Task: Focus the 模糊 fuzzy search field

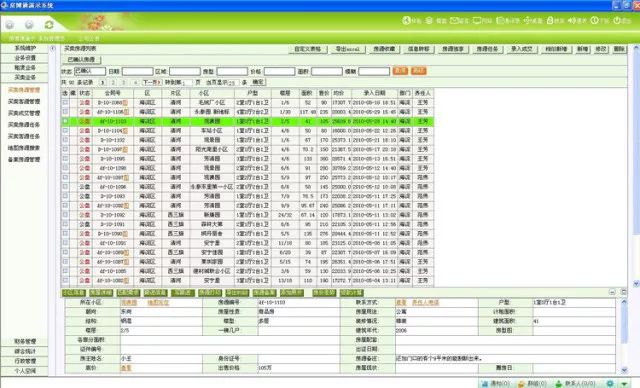Action: coord(374,71)
